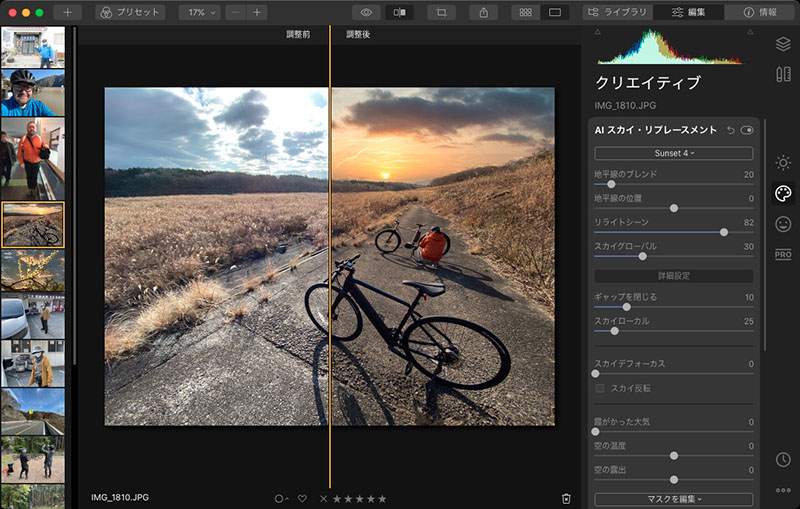
Task: Click the plus add-photo button
Action: [x=67, y=12]
